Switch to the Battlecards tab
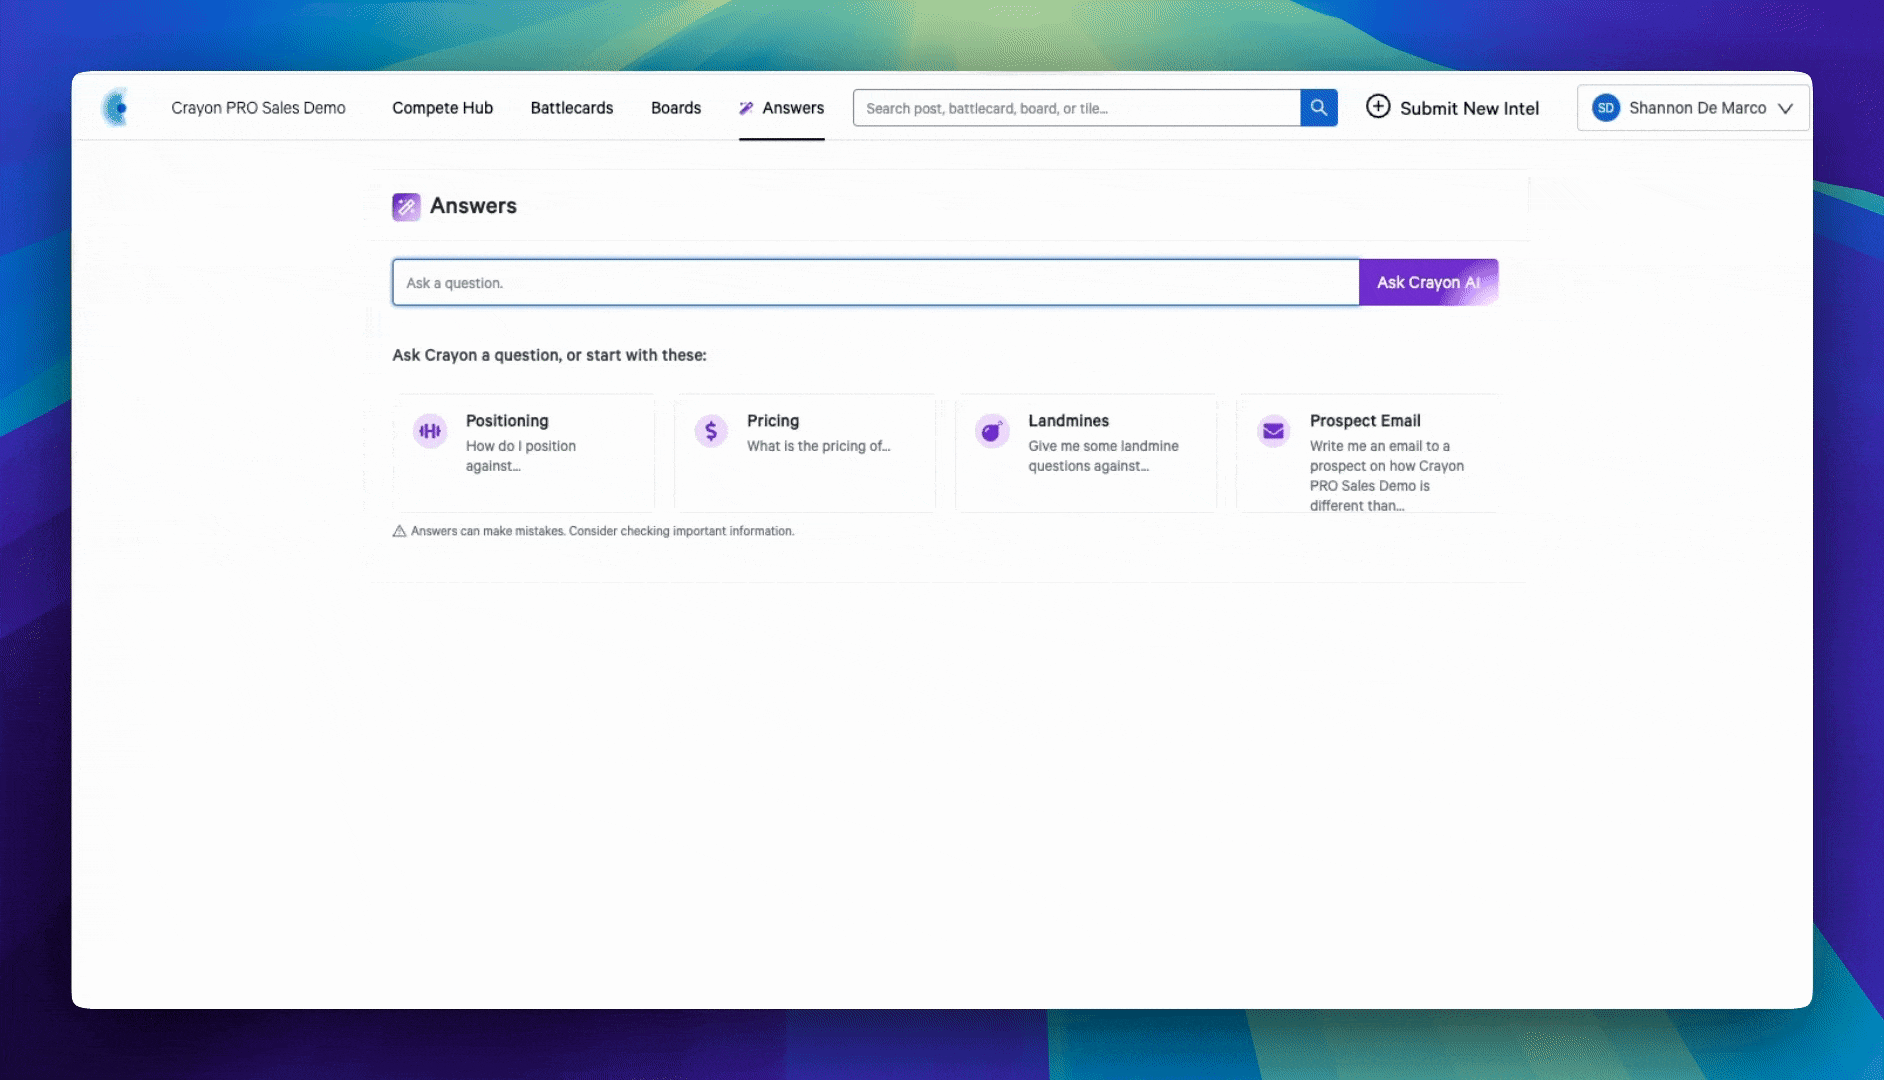Screen dimensions: 1884x1080 [x=571, y=108]
